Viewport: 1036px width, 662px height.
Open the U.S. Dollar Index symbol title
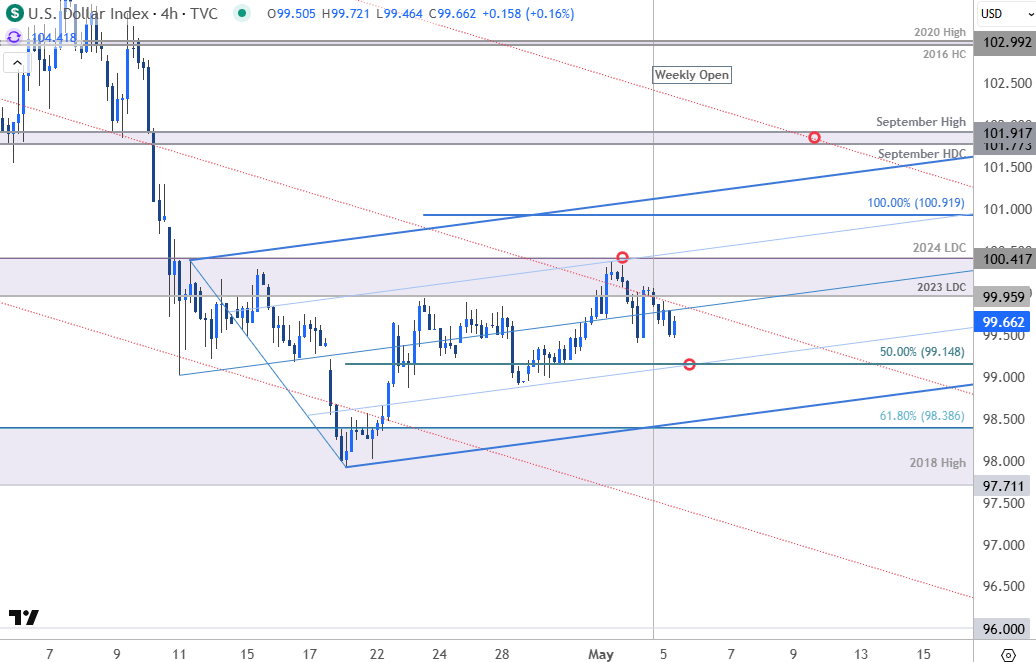click(x=123, y=13)
